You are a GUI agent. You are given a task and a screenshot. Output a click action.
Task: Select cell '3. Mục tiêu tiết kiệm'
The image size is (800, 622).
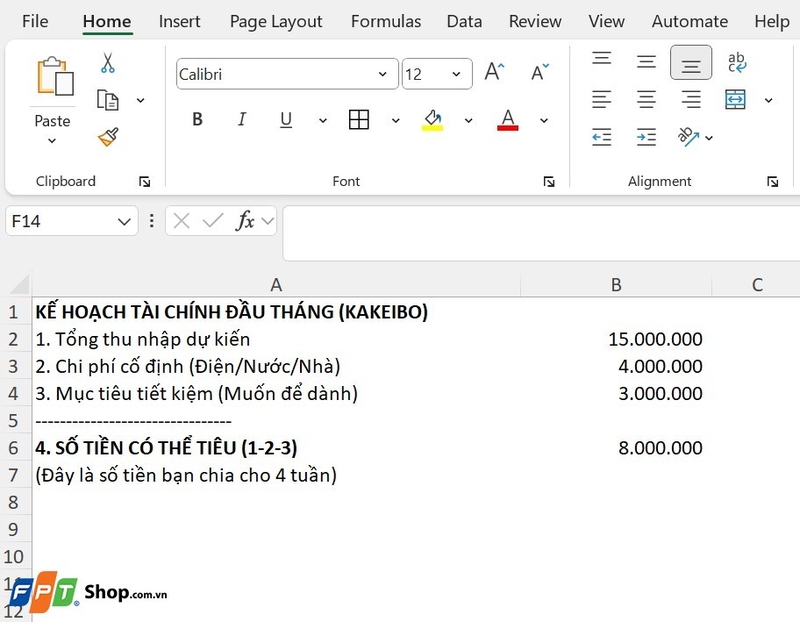276,393
